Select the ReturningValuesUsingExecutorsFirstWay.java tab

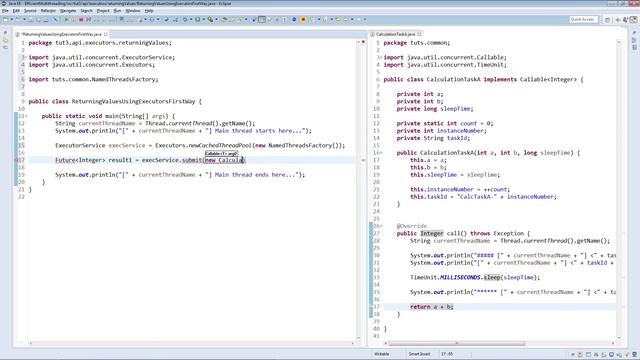[x=62, y=34]
